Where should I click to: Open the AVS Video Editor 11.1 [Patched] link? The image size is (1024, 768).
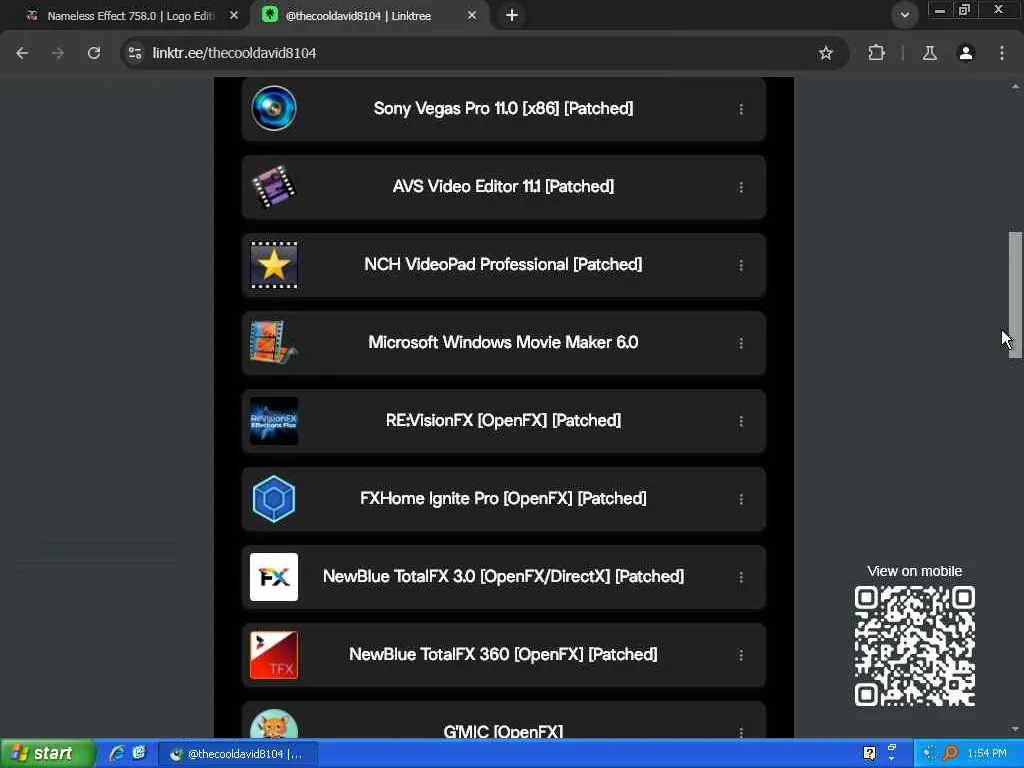(504, 187)
